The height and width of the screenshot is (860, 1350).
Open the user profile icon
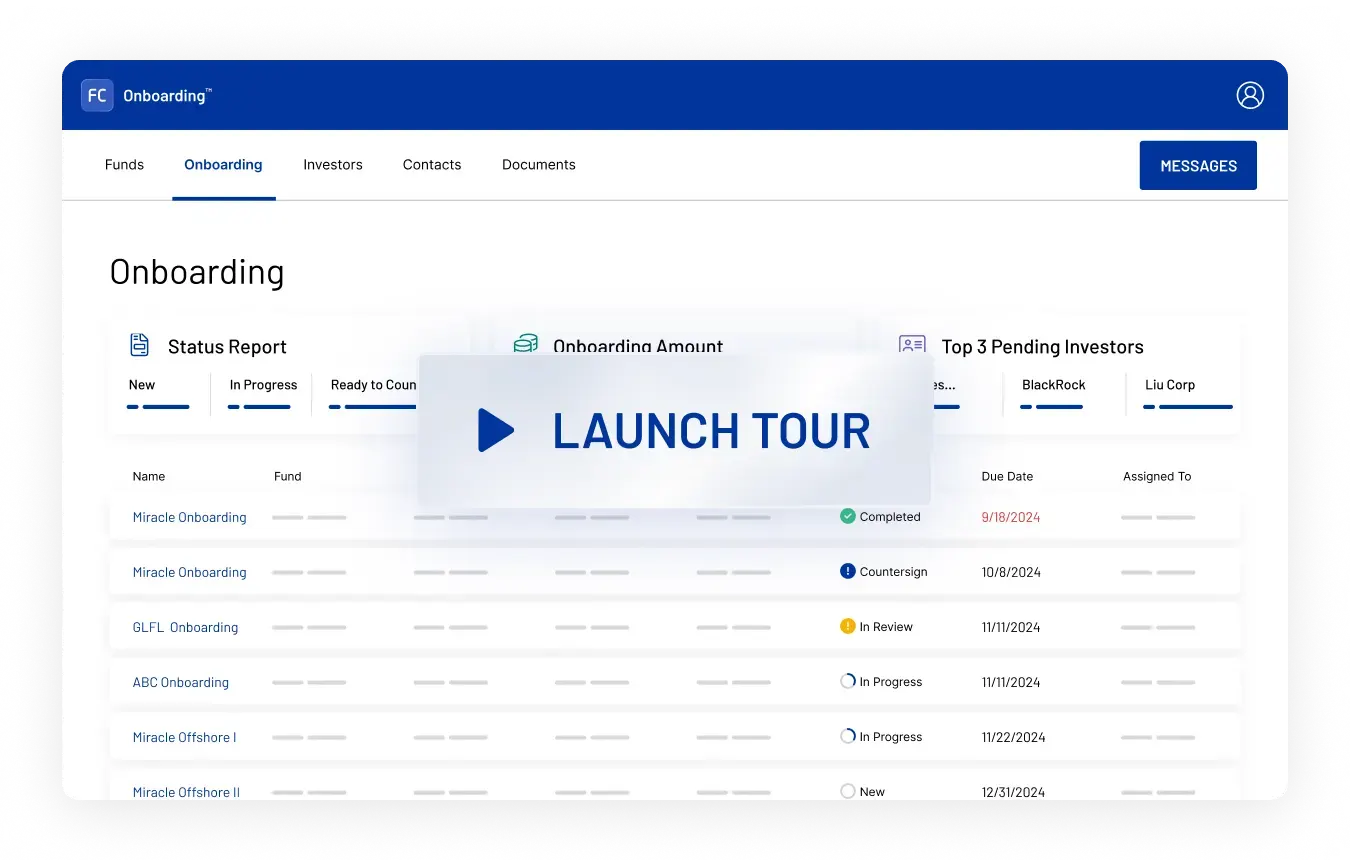coord(1249,95)
